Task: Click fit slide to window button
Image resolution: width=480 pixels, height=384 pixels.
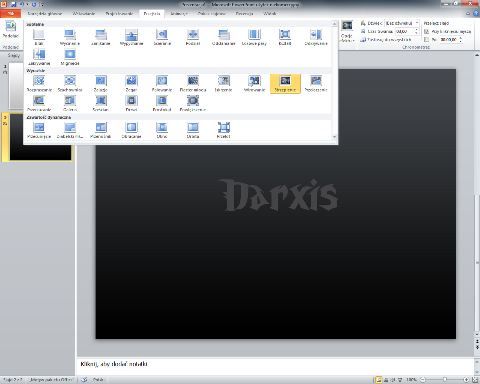Action: (x=475, y=379)
